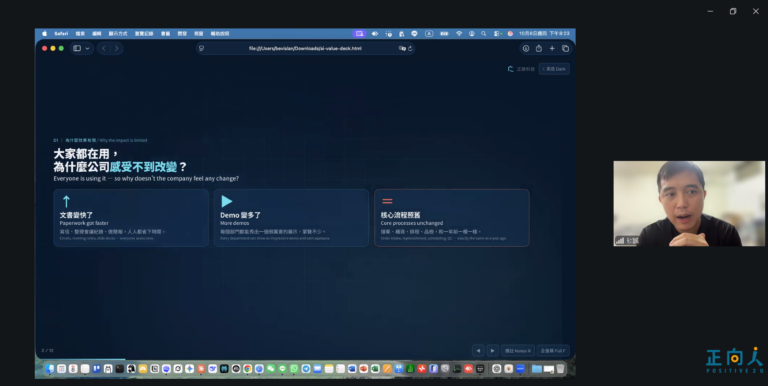Viewport: 768px width, 386px height.
Task: Click the purple screen sharing status icon
Action: (360, 33)
